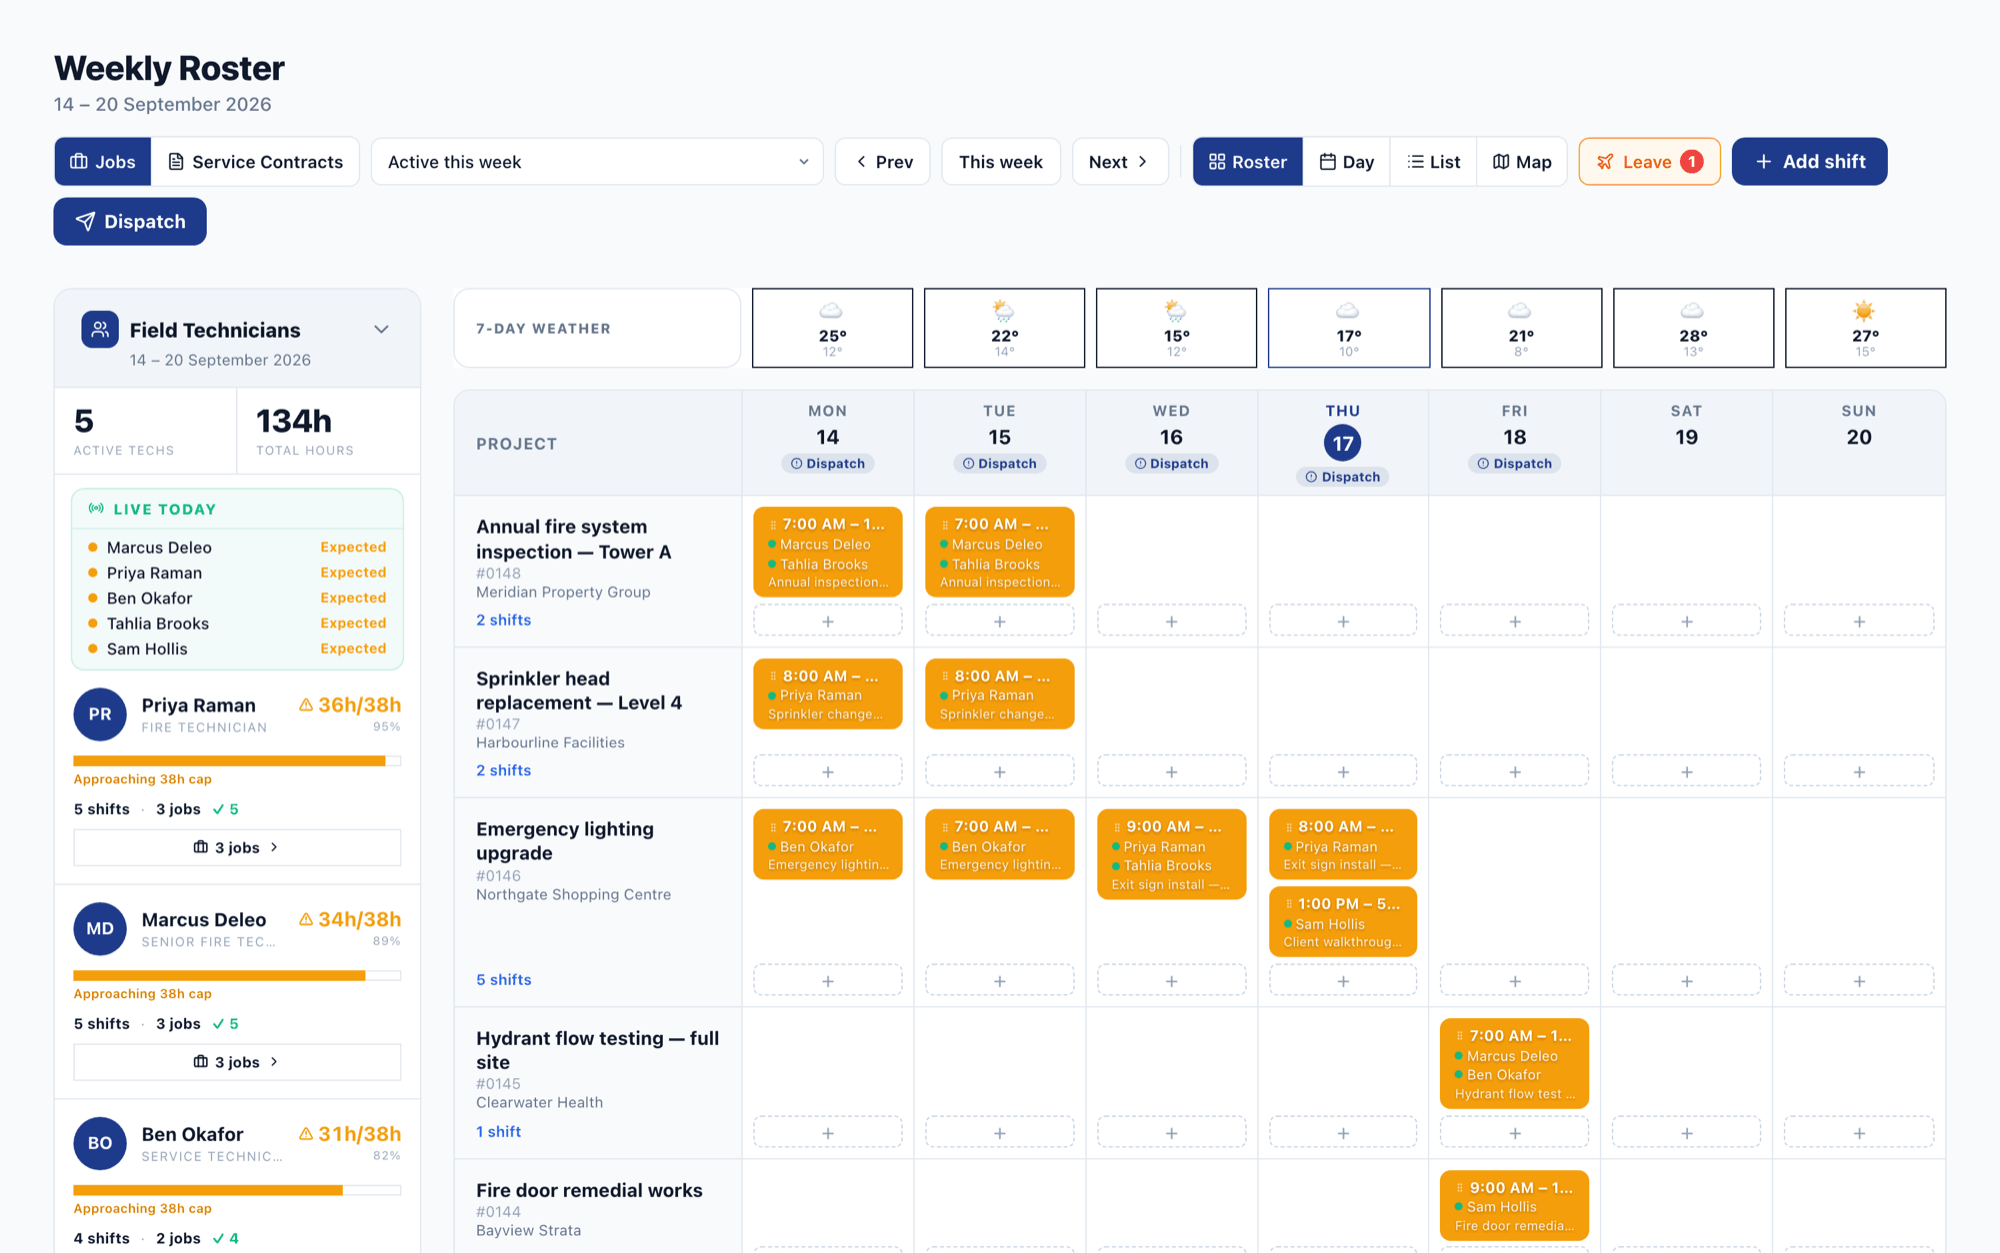
Task: Switch to the Jobs tab
Action: click(x=103, y=162)
